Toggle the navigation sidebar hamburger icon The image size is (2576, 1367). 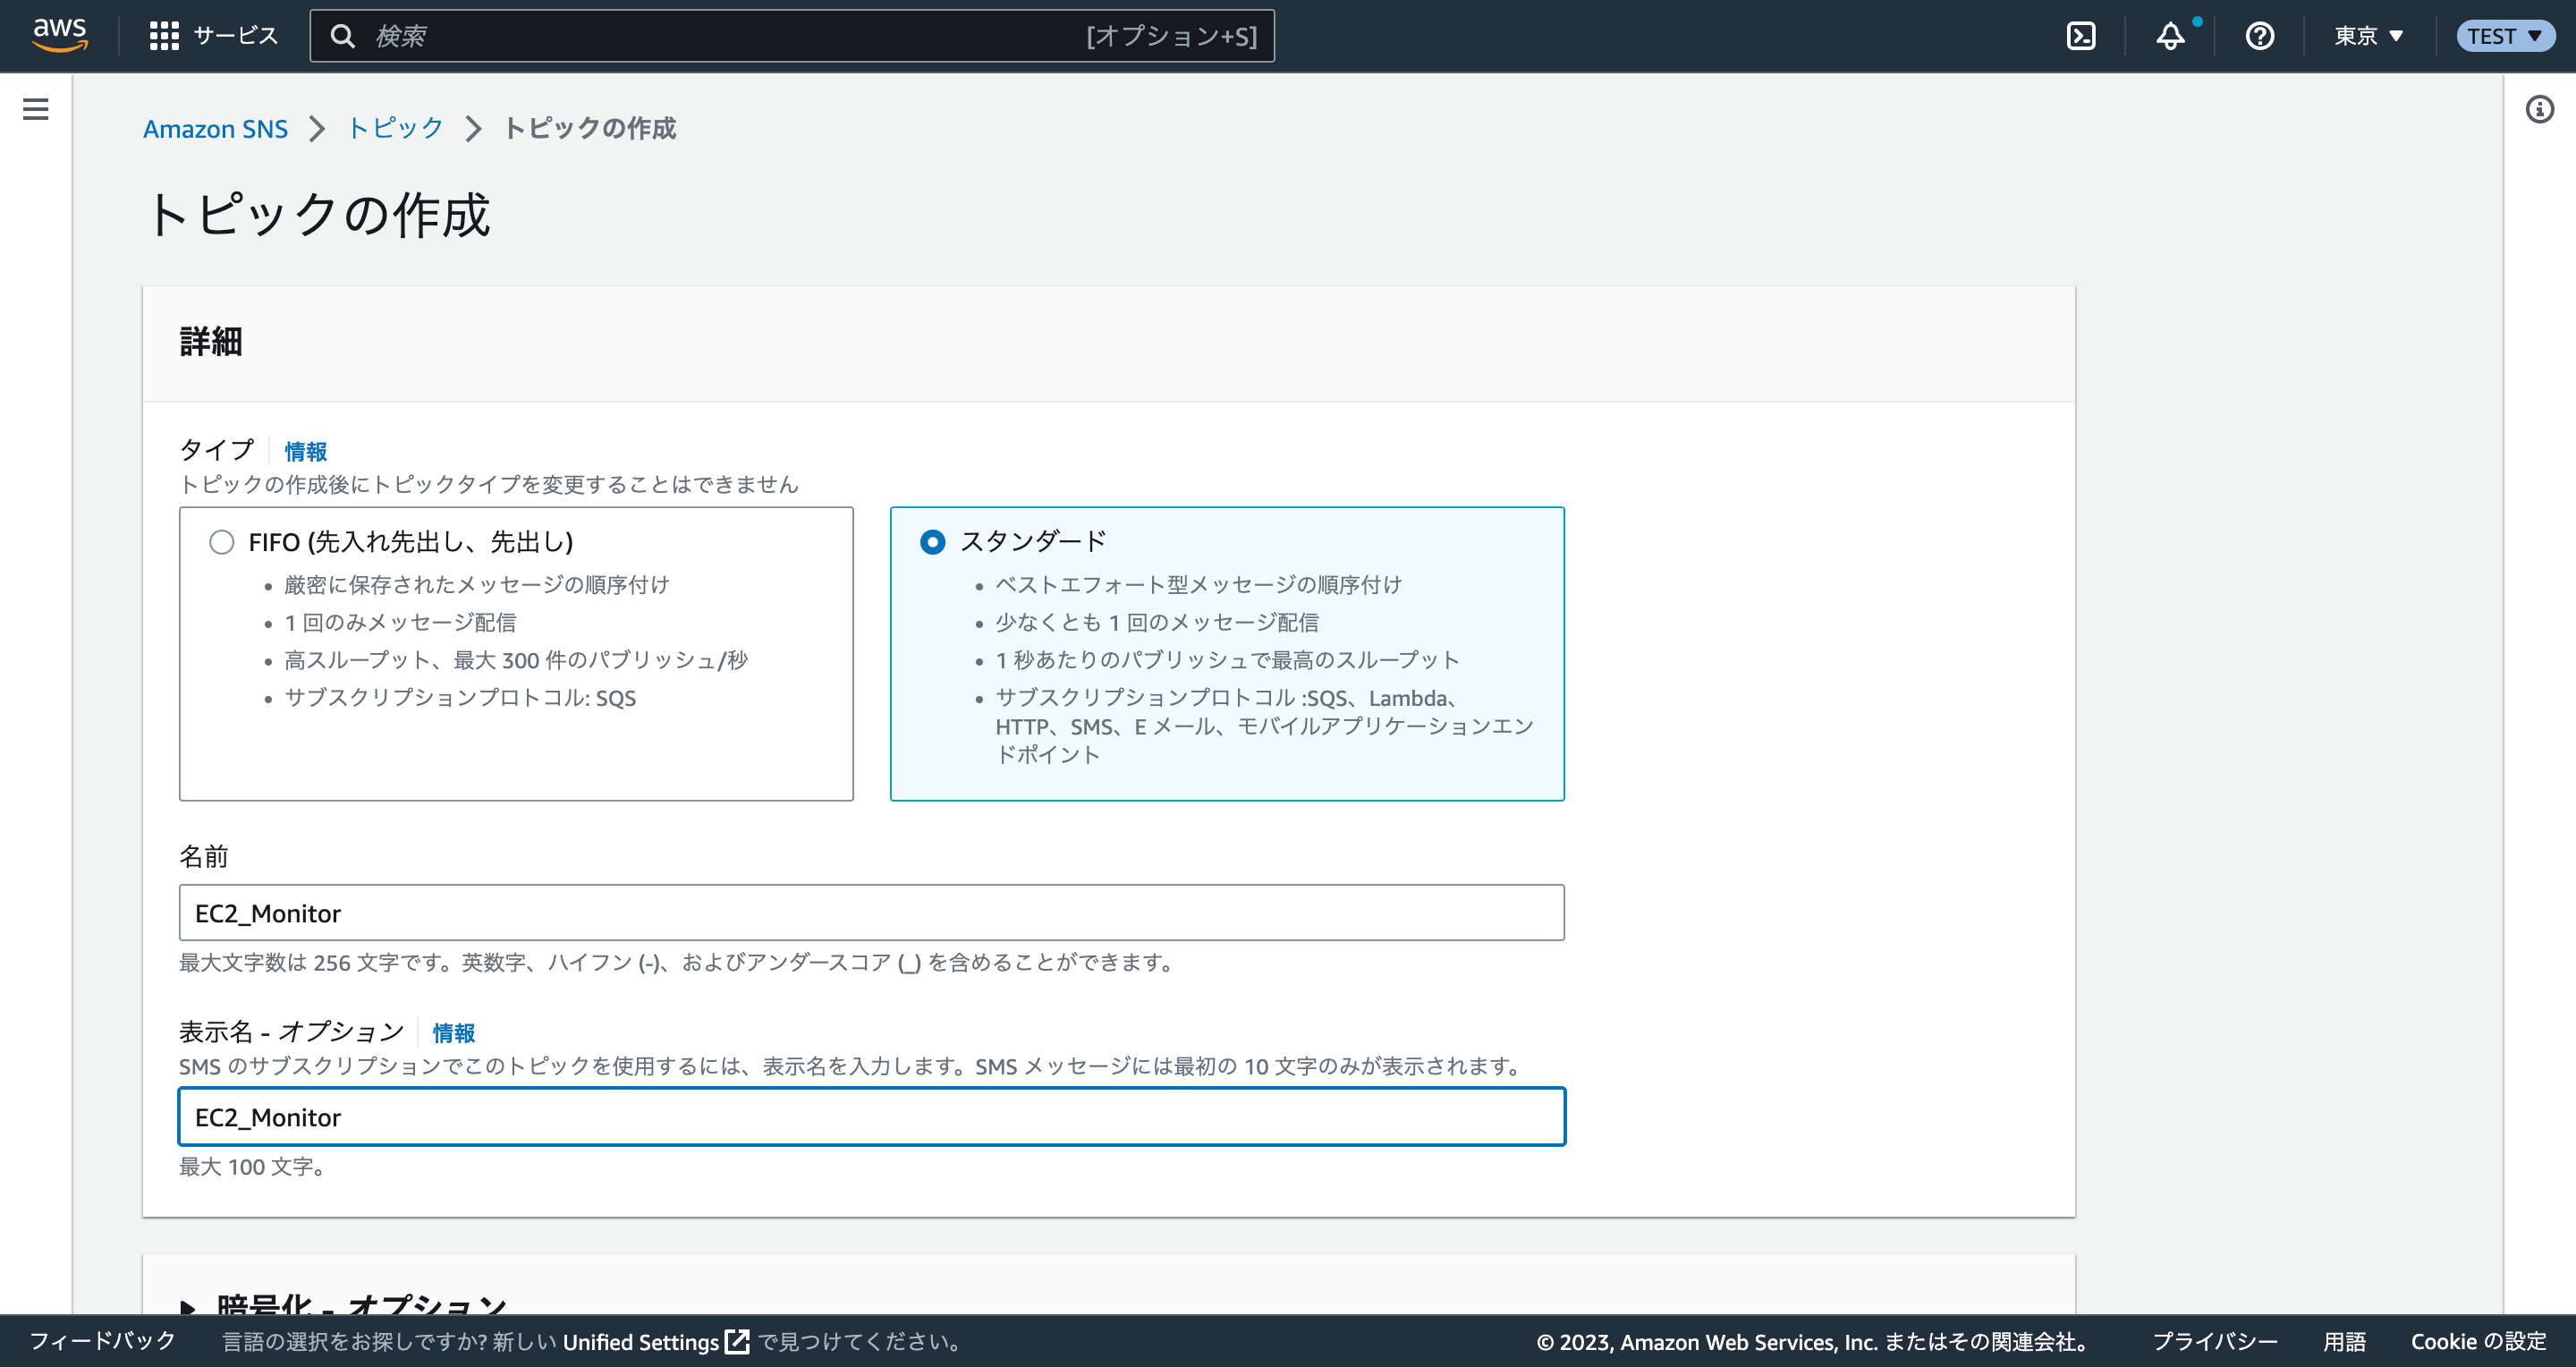[35, 109]
